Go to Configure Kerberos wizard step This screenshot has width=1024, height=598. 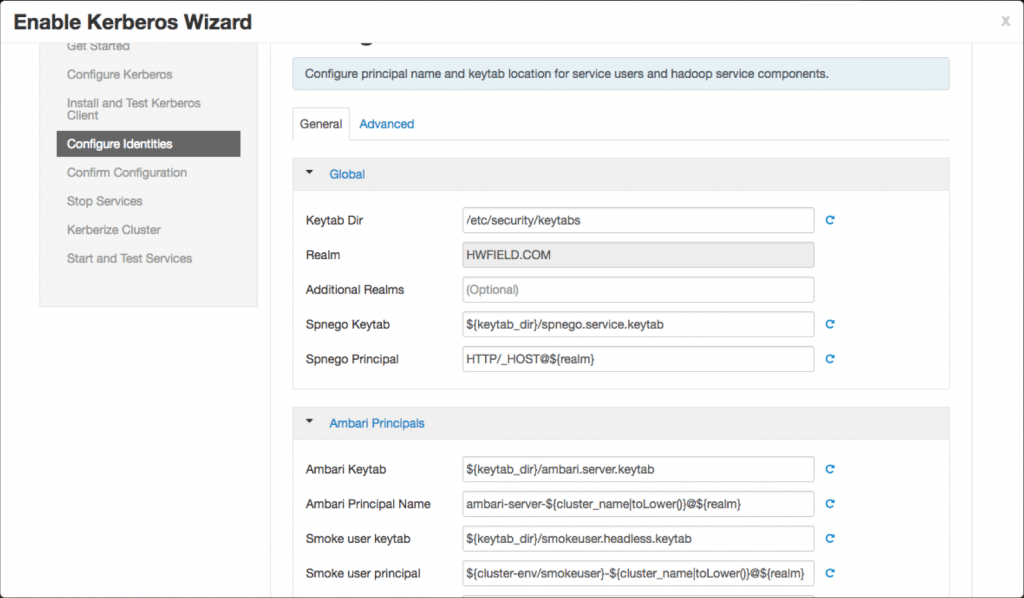(120, 75)
